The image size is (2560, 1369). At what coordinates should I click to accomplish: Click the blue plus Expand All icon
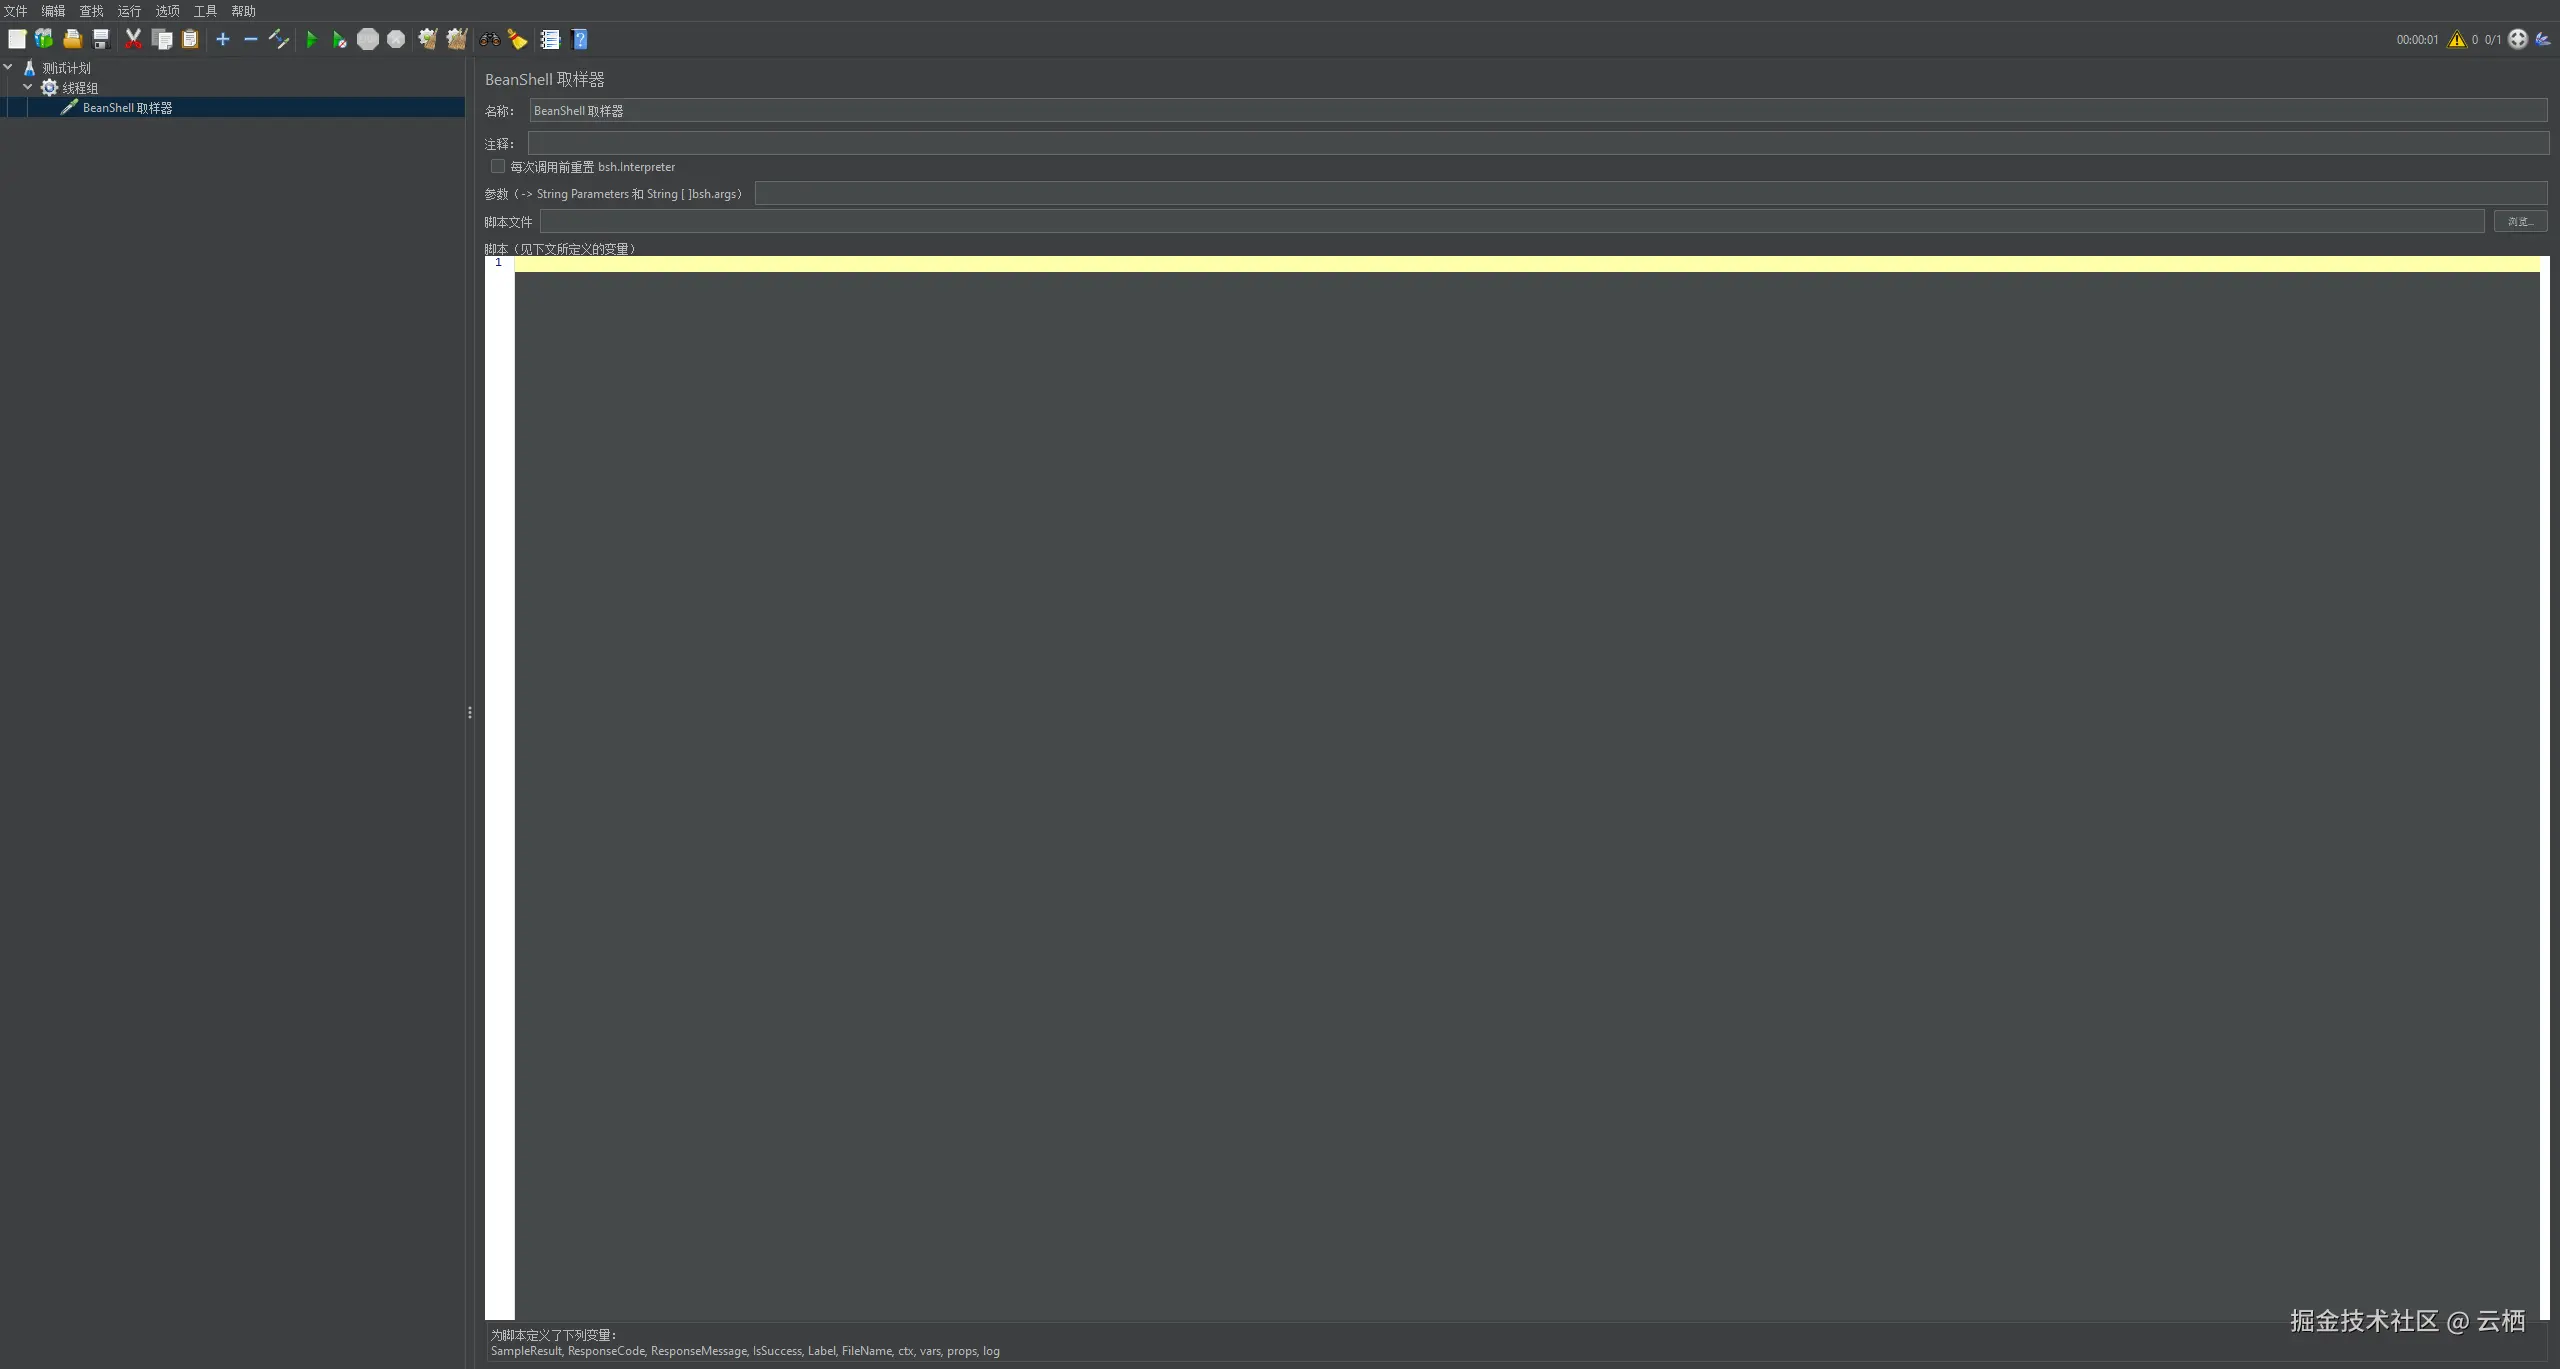pos(223,40)
